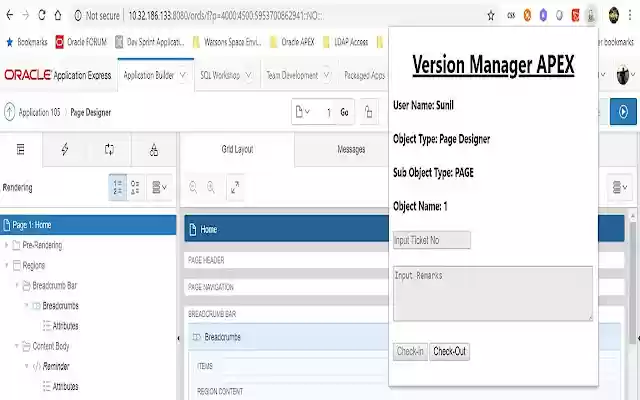Group rendering tree by component type

pyautogui.click(x=135, y=187)
